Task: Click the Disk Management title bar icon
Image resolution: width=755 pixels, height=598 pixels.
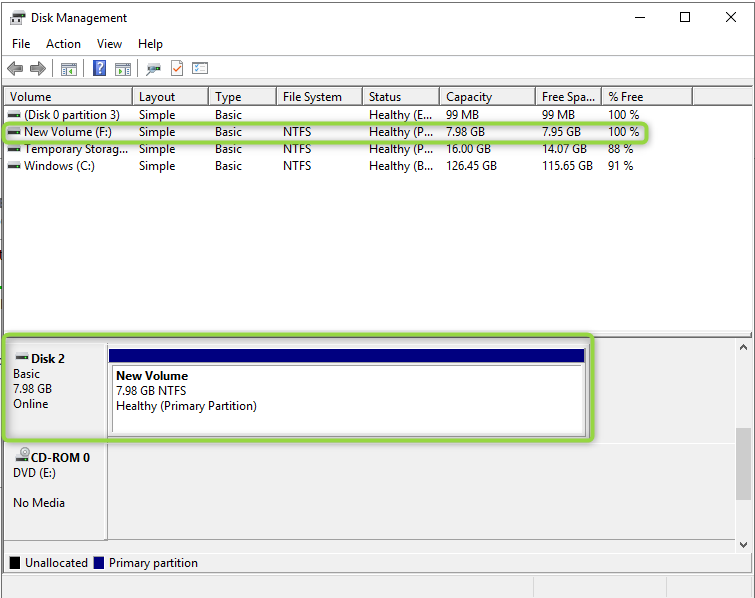Action: click(17, 18)
